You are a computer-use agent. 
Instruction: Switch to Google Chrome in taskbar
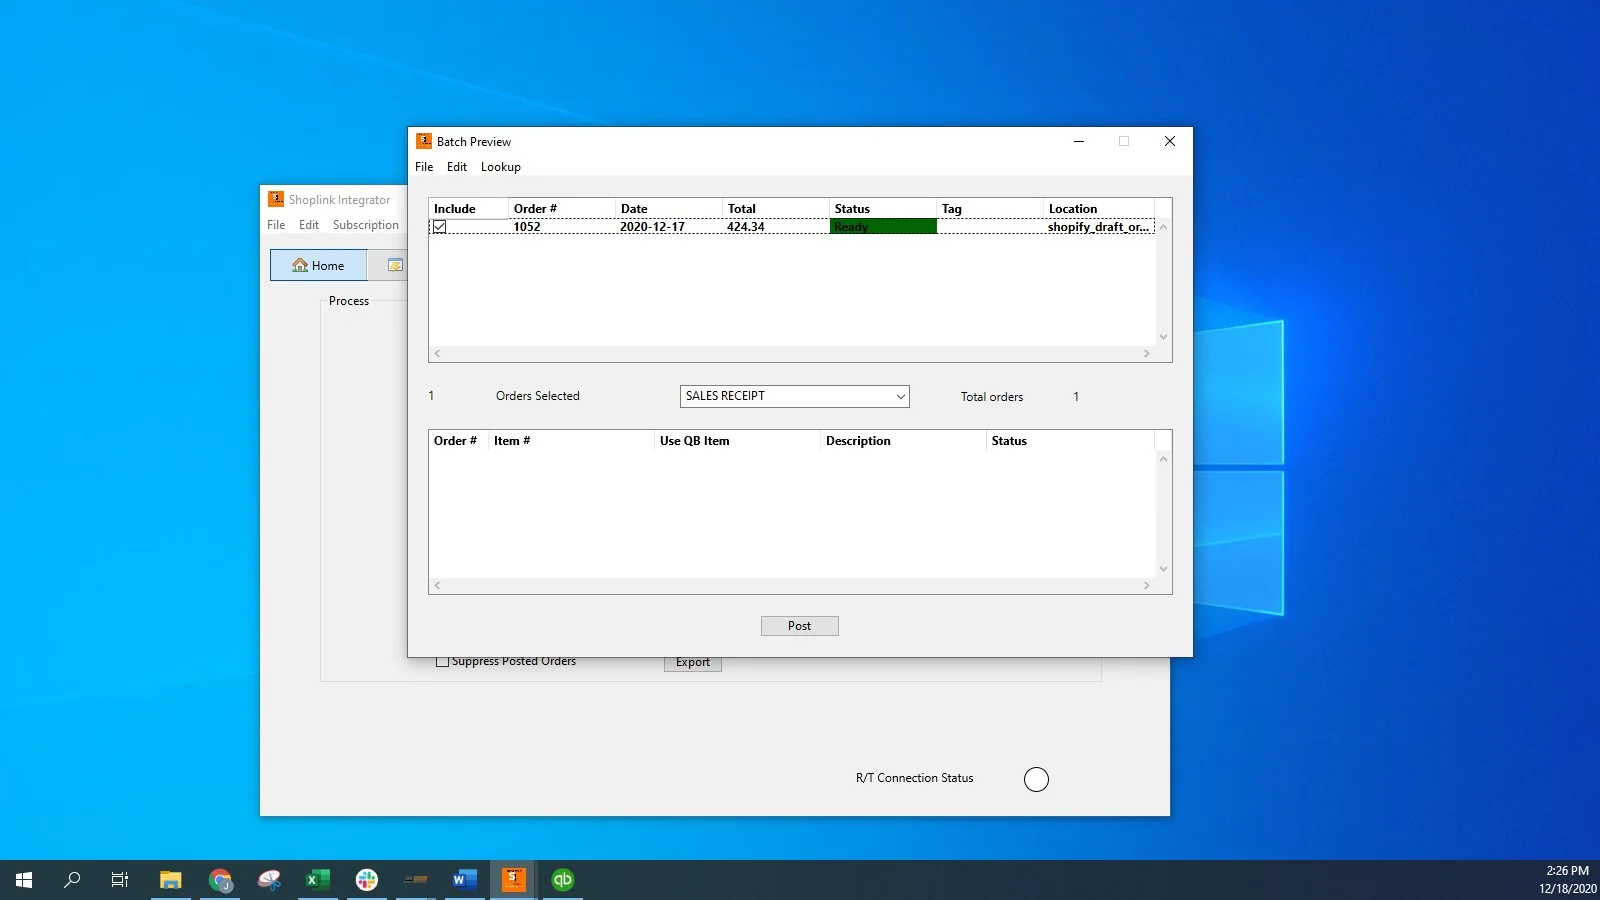coord(220,880)
